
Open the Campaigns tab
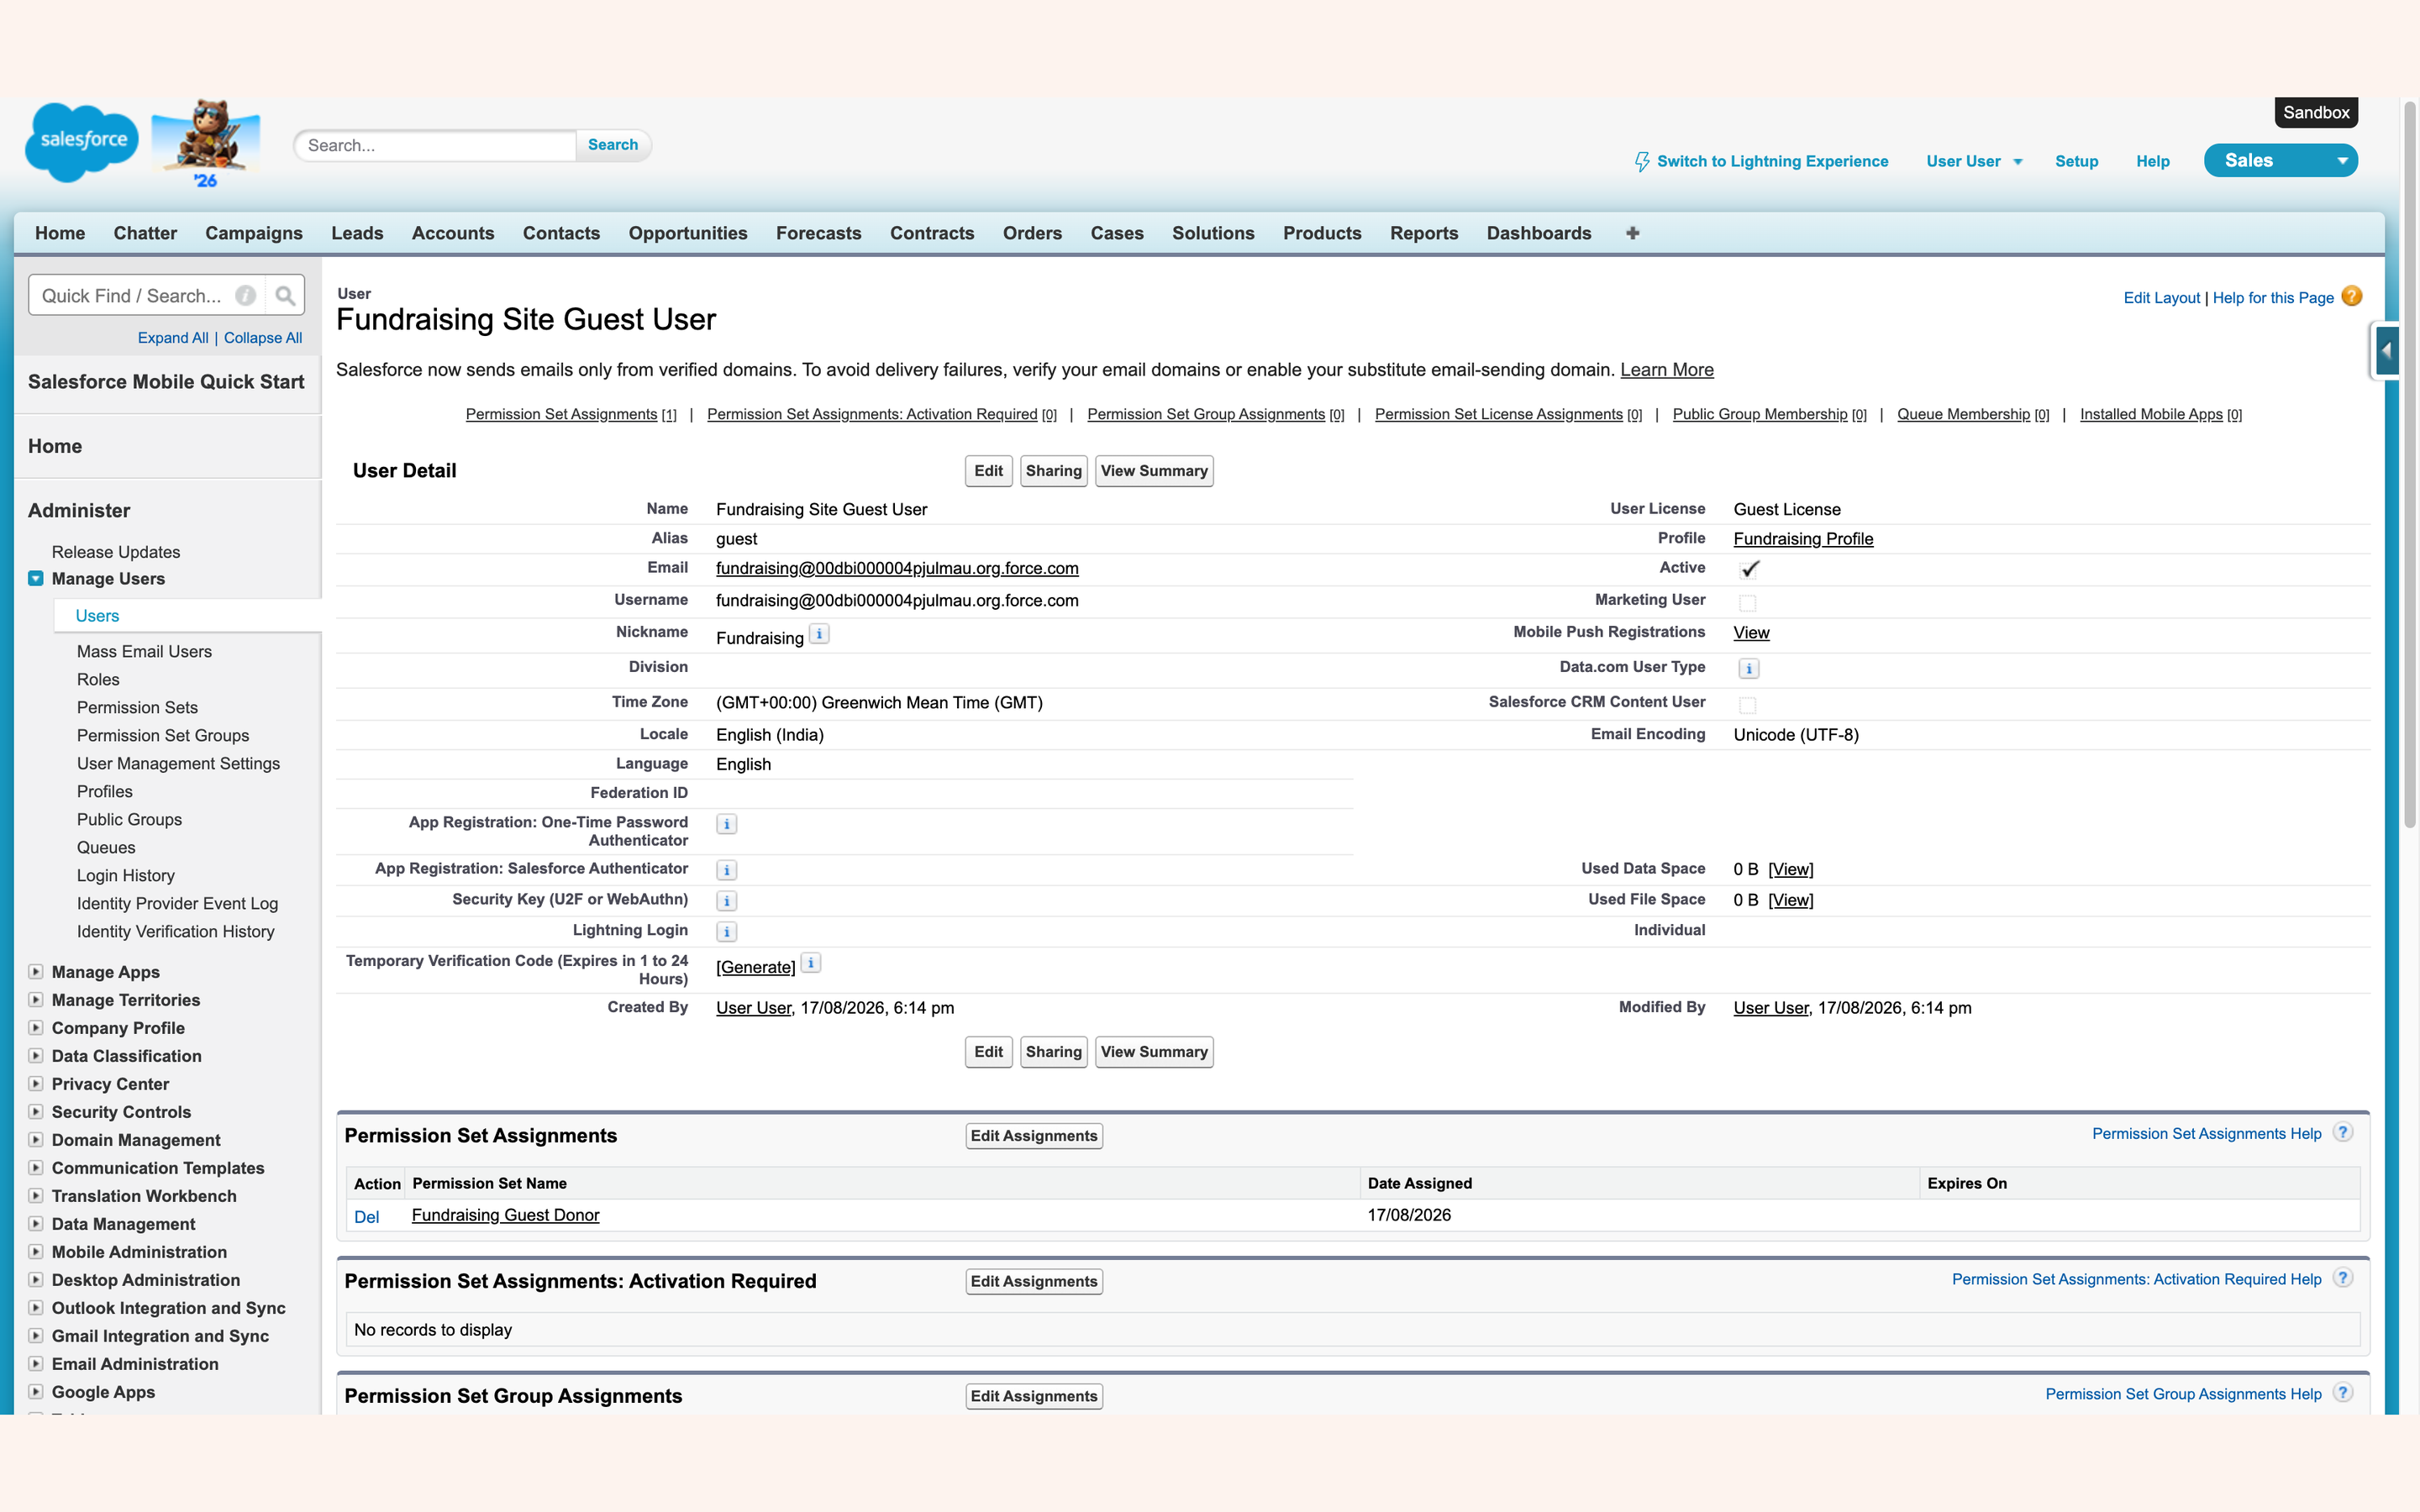coord(254,233)
